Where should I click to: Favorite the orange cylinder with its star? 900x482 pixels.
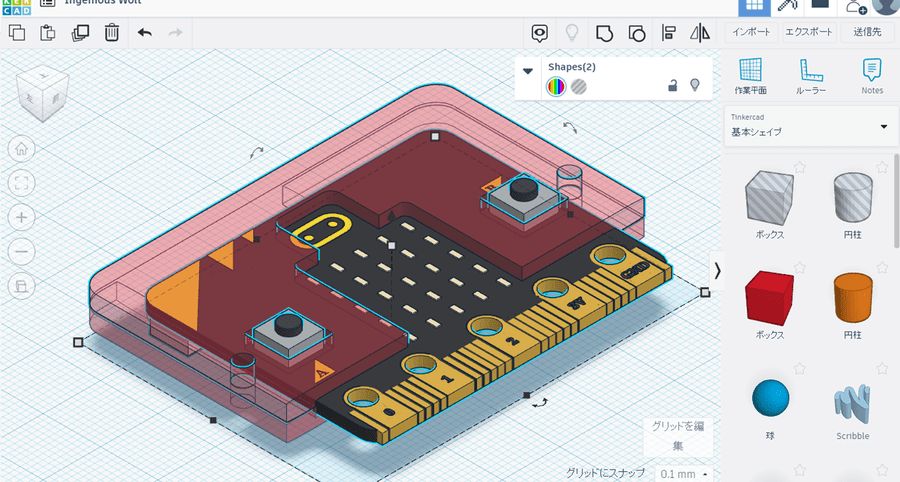882,267
